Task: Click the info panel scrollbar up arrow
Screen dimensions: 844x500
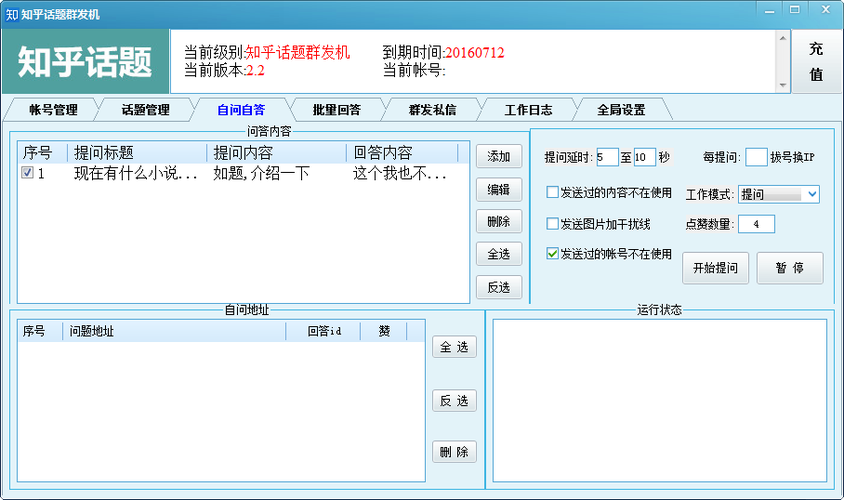Action: coord(783,38)
